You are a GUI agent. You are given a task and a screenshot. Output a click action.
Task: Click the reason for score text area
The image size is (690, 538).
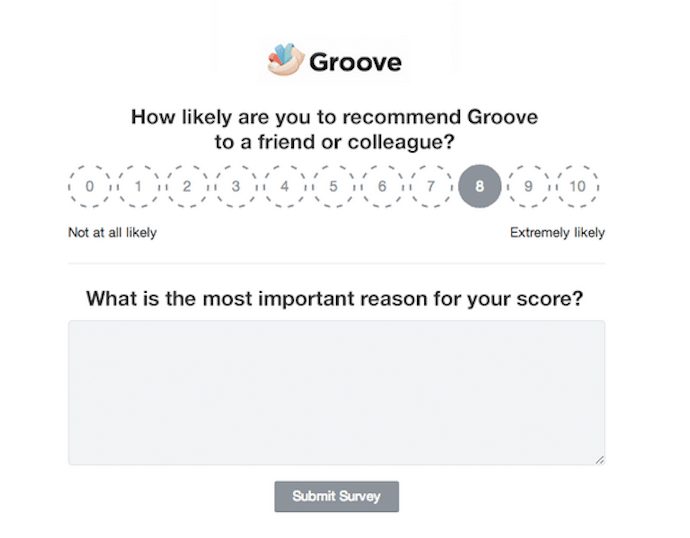tap(336, 392)
